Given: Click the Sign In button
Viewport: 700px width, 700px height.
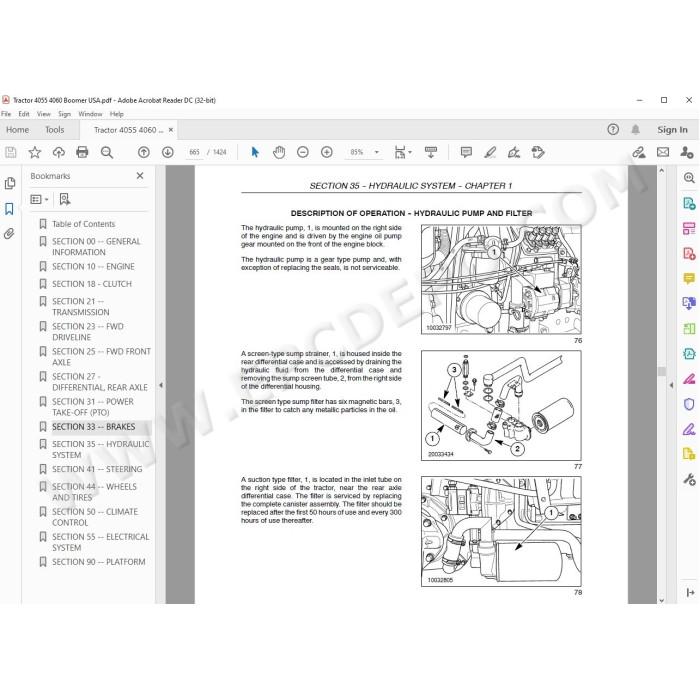Looking at the screenshot, I should (672, 130).
